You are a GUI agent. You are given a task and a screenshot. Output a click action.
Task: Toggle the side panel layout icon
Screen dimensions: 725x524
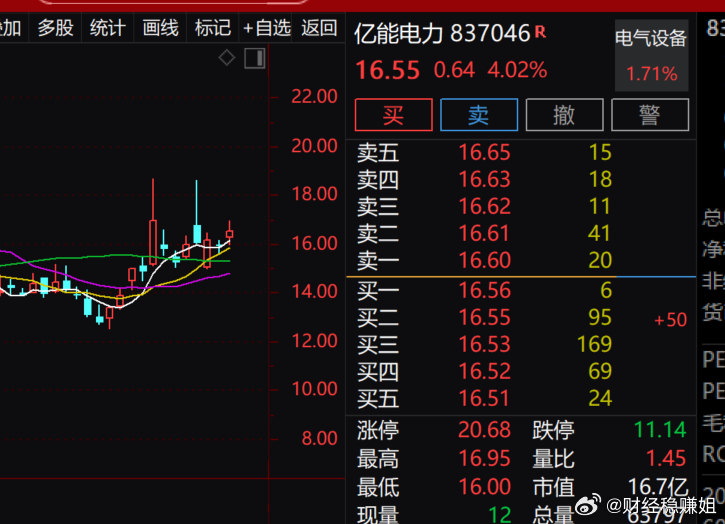tap(255, 59)
